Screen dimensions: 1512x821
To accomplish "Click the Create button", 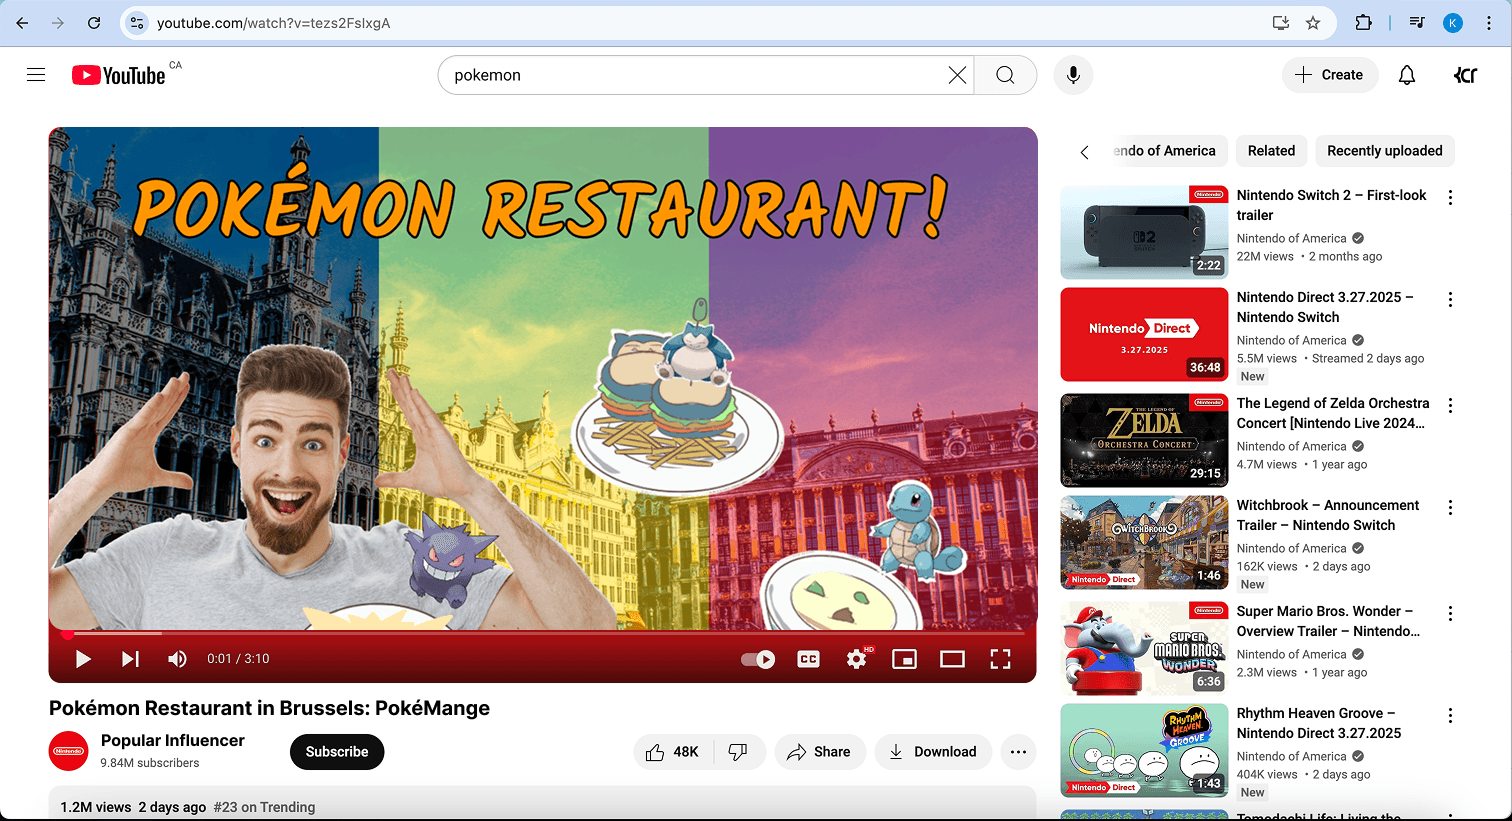I will [1329, 75].
